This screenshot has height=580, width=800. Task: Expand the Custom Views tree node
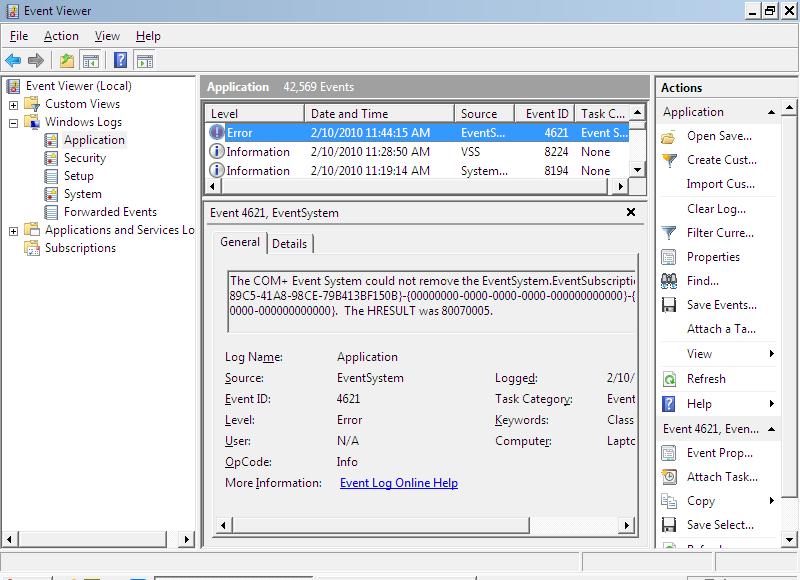[x=14, y=105]
